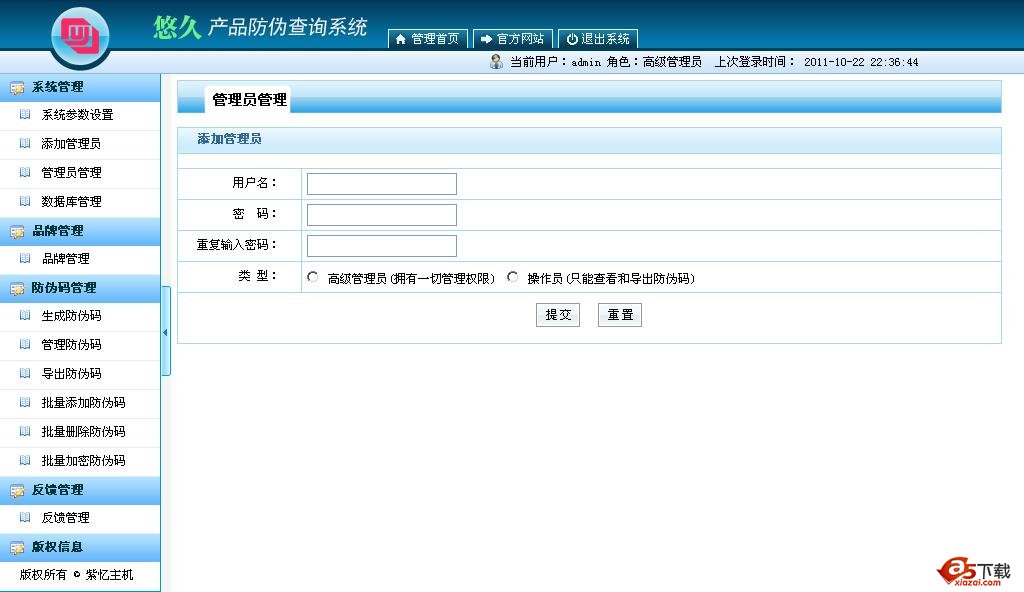
Task: Select the 操作员 radio button
Action: [x=513, y=277]
